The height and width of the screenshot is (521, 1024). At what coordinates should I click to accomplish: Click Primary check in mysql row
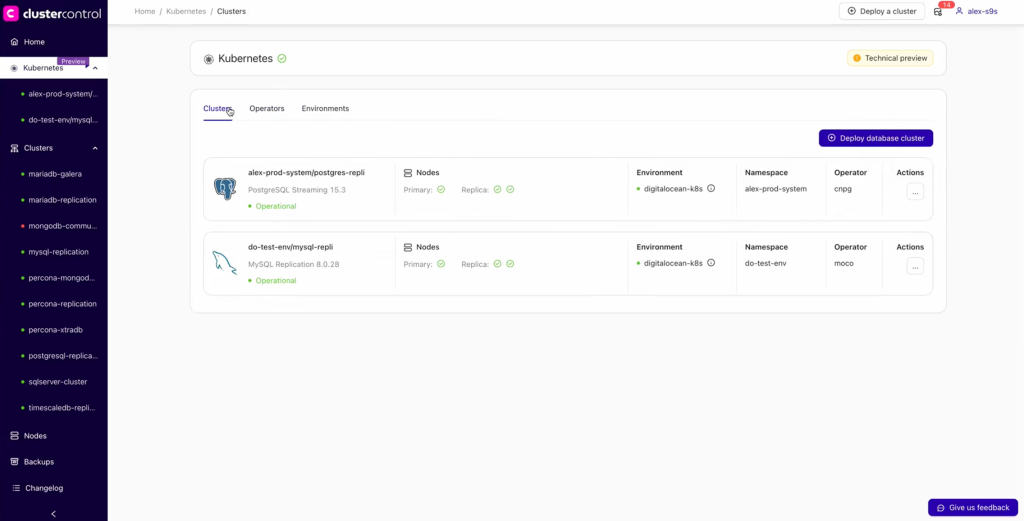[x=441, y=264]
